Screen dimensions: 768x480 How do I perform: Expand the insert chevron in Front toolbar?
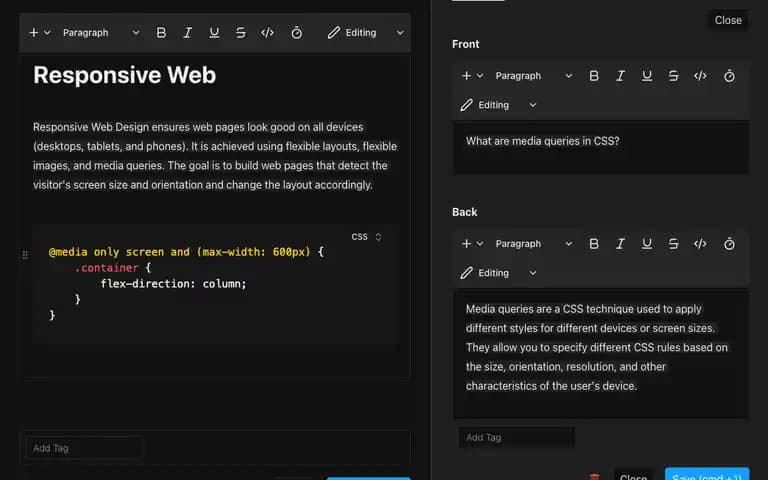pyautogui.click(x=480, y=76)
